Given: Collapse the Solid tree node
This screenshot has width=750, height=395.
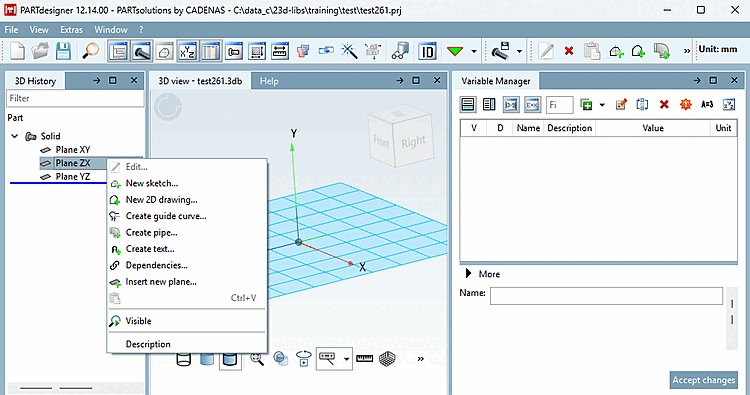Looking at the screenshot, I should (15, 136).
